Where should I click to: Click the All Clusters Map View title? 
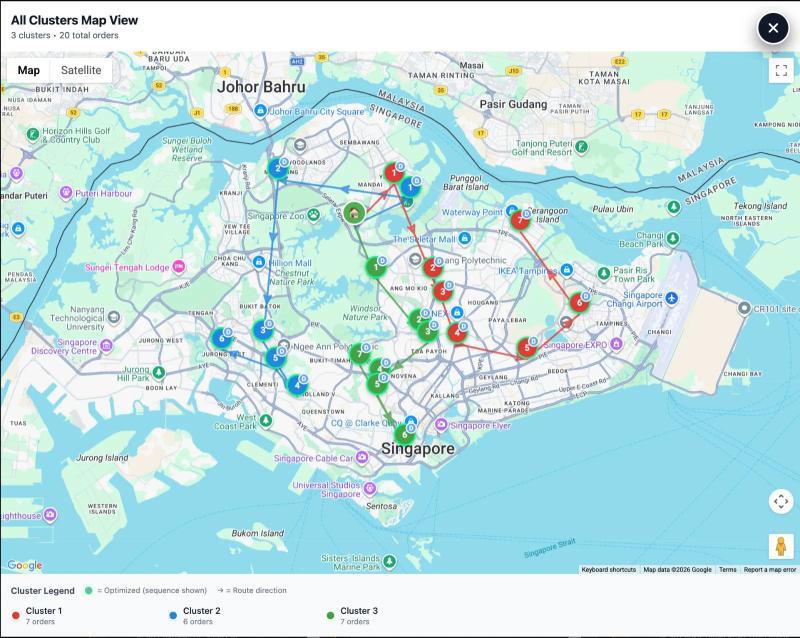pyautogui.click(x=74, y=20)
